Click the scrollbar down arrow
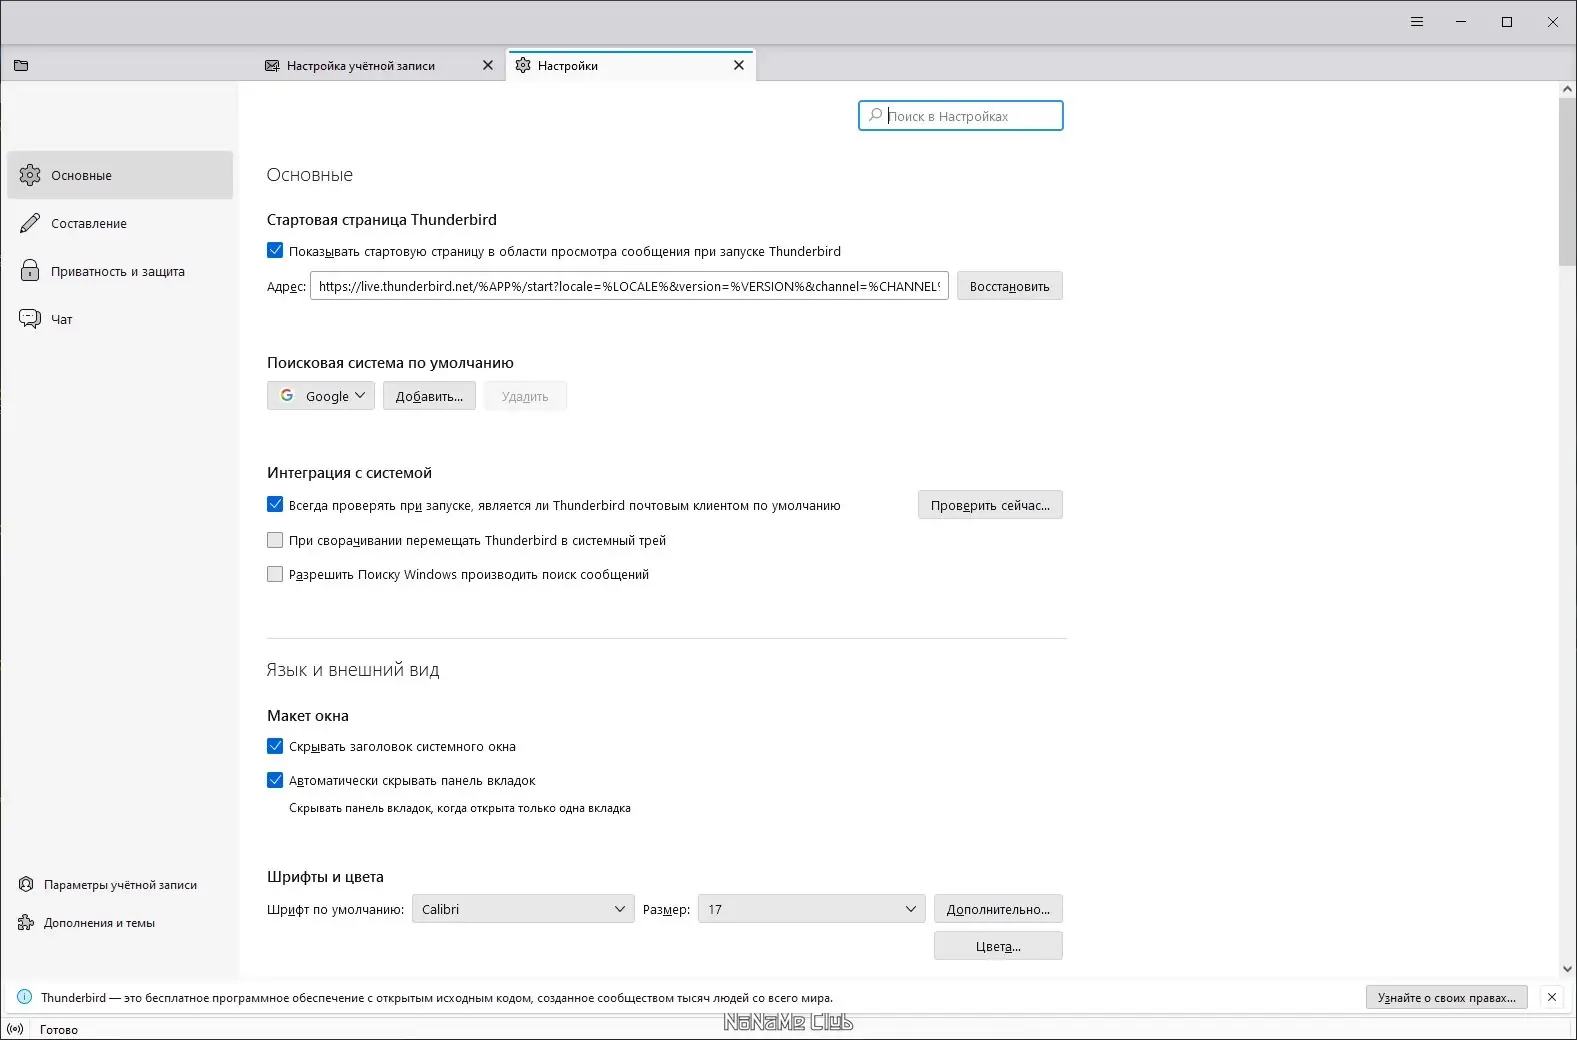Screen dimensions: 1577x1040 tap(1567, 969)
